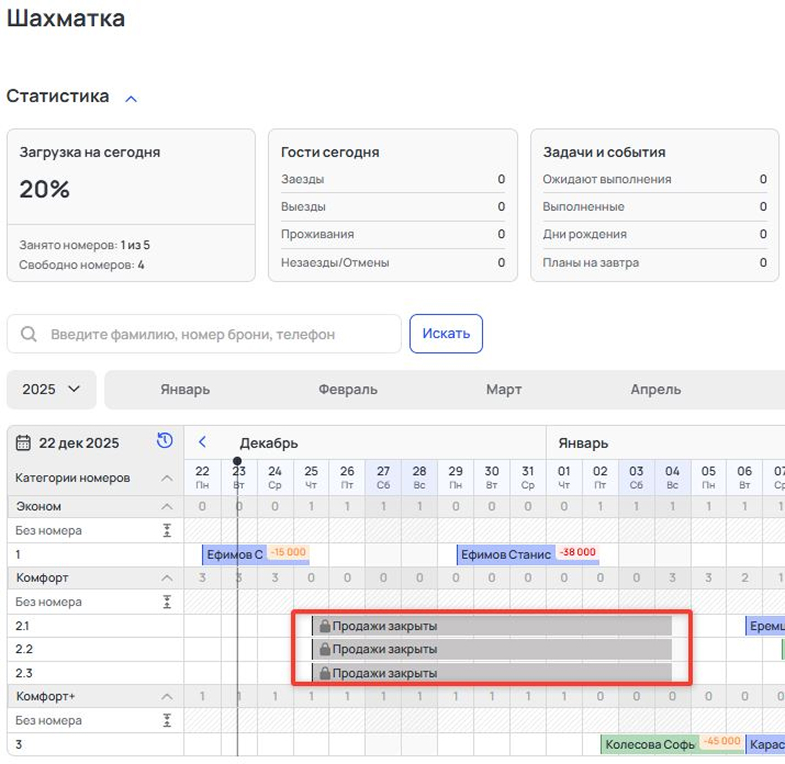Viewport: 785px width, 764px height.
Task: Go to previous period with left arrow
Action: (x=203, y=442)
